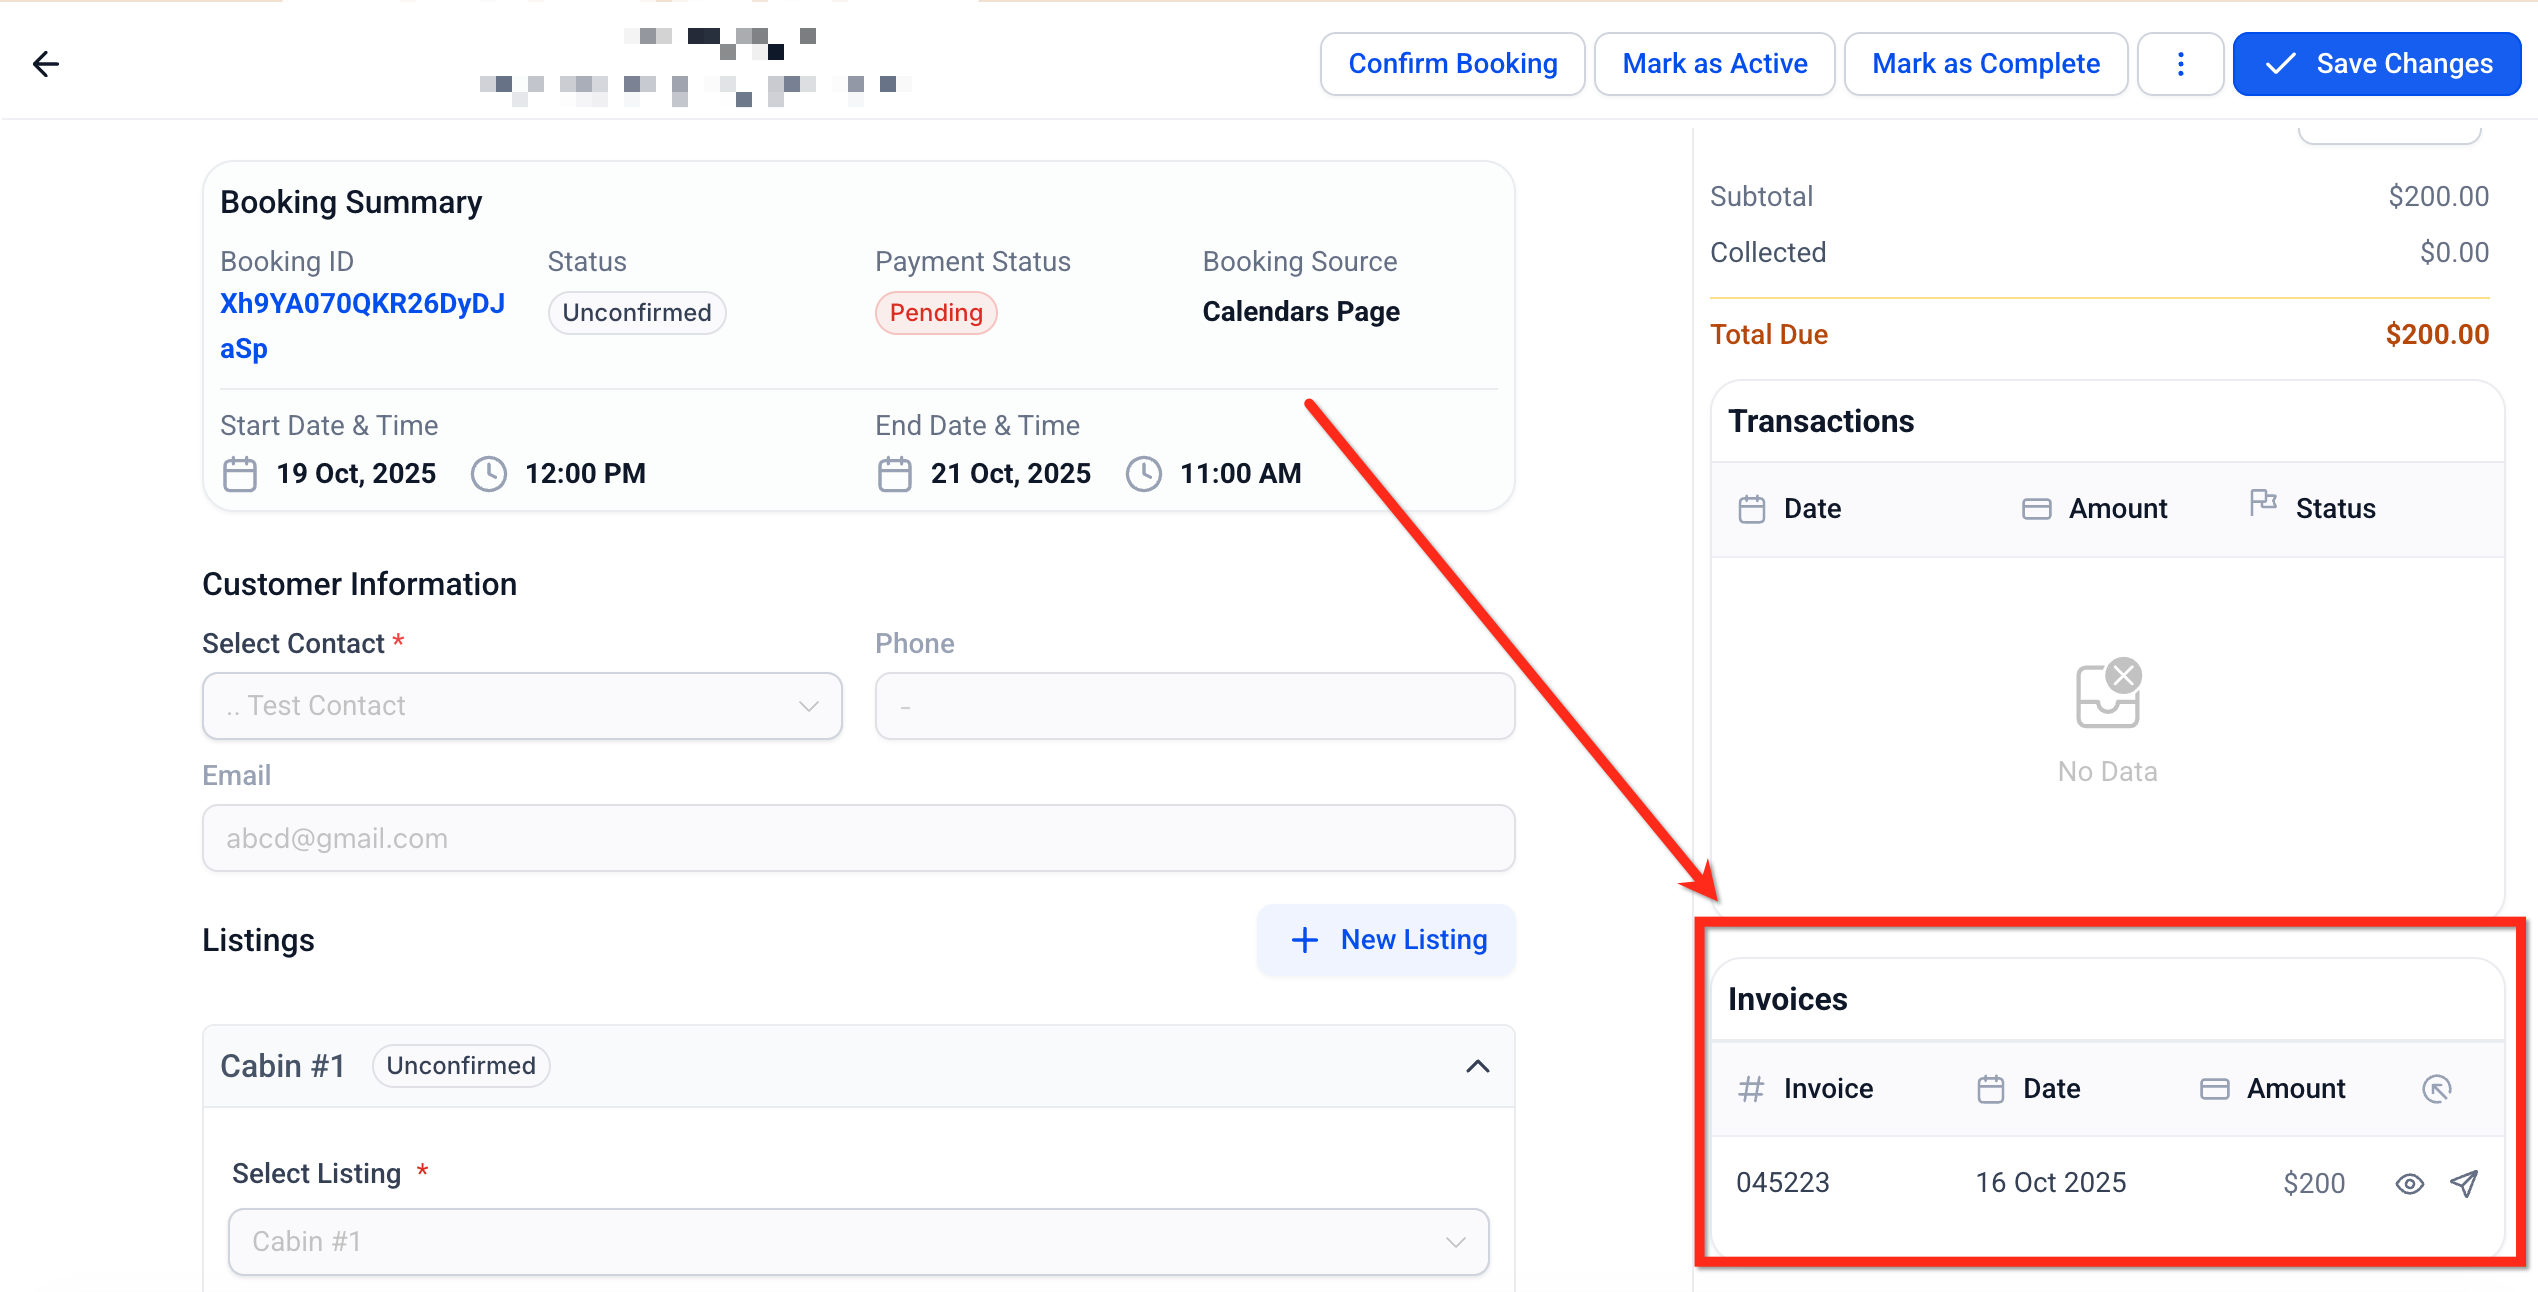Add a New Listing
The height and width of the screenshot is (1292, 2538).
1386,940
